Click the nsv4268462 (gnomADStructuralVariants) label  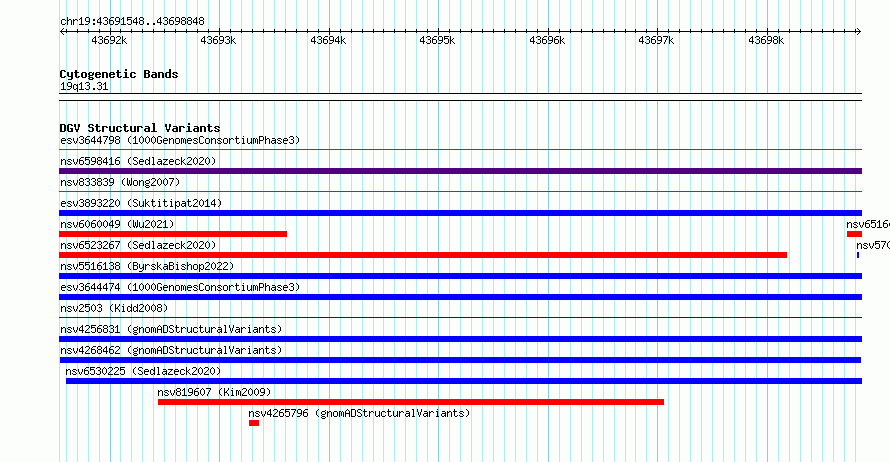[171, 350]
